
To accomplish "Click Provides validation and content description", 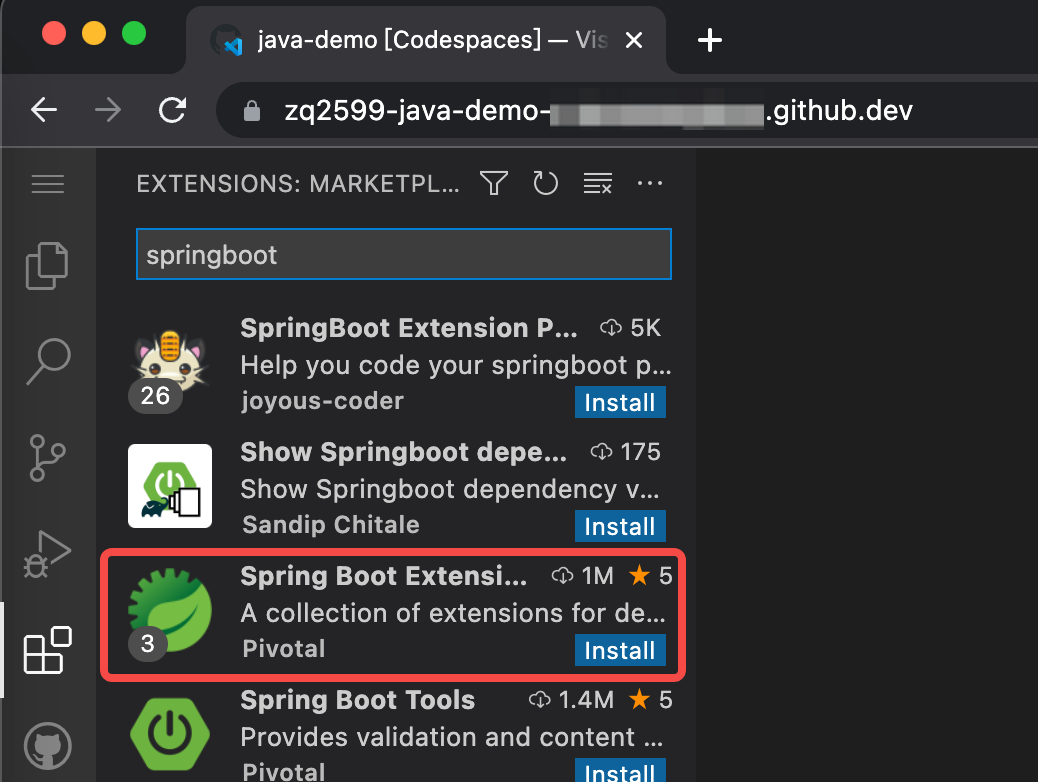I will [x=451, y=737].
